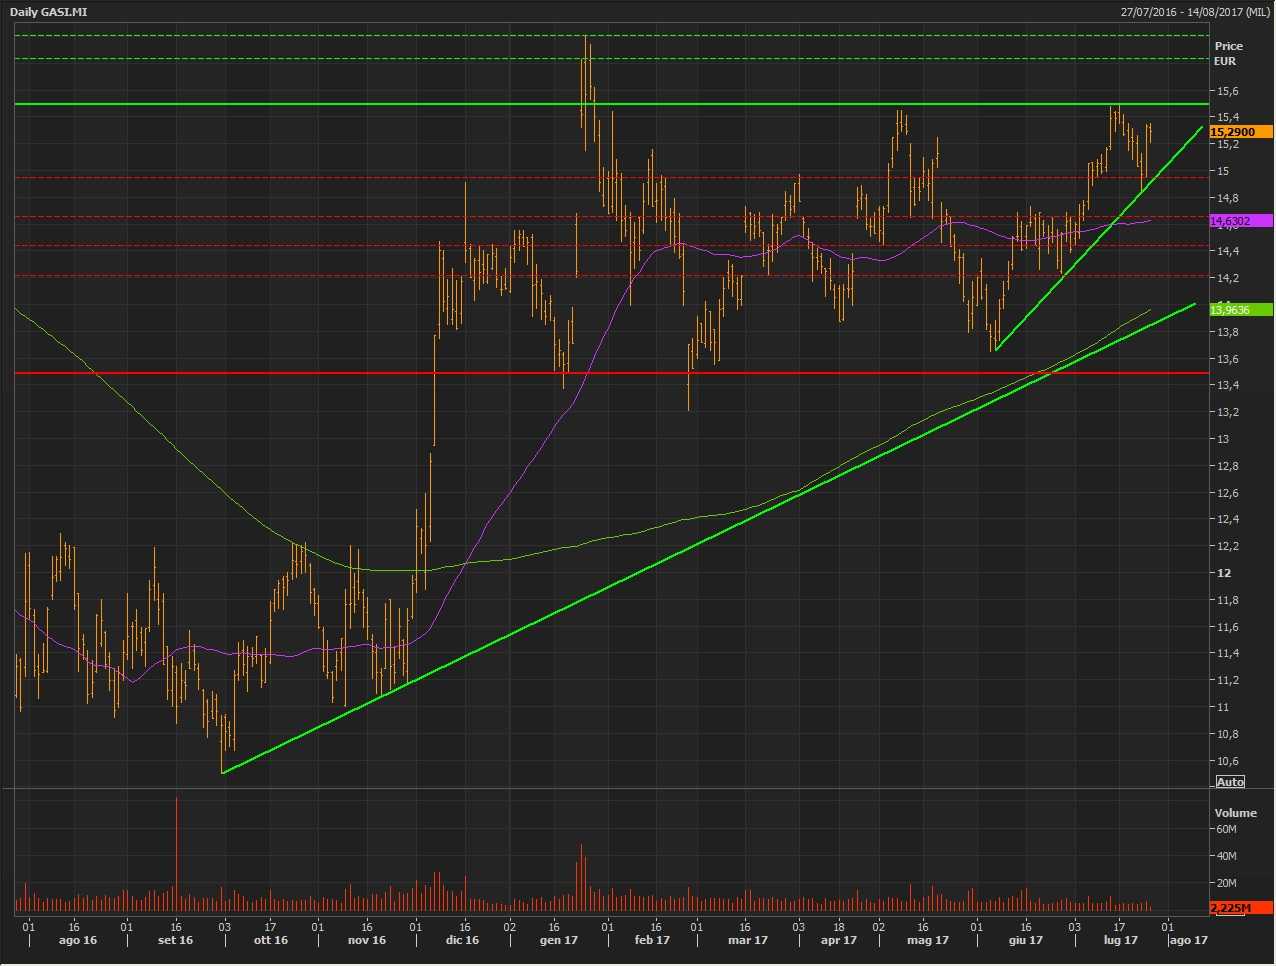Select the 'lug 17' month on time axis
The width and height of the screenshot is (1276, 966).
[1120, 940]
